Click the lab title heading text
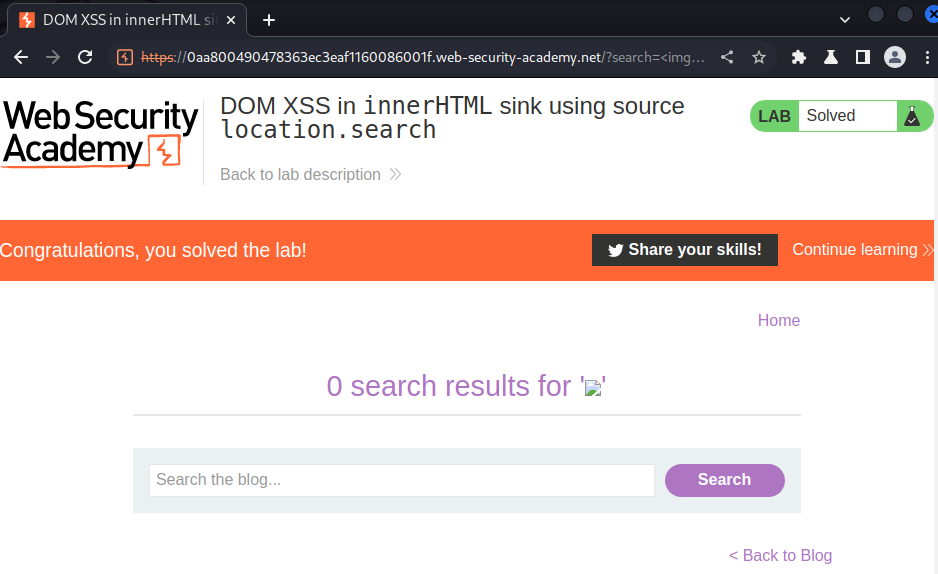 (452, 118)
